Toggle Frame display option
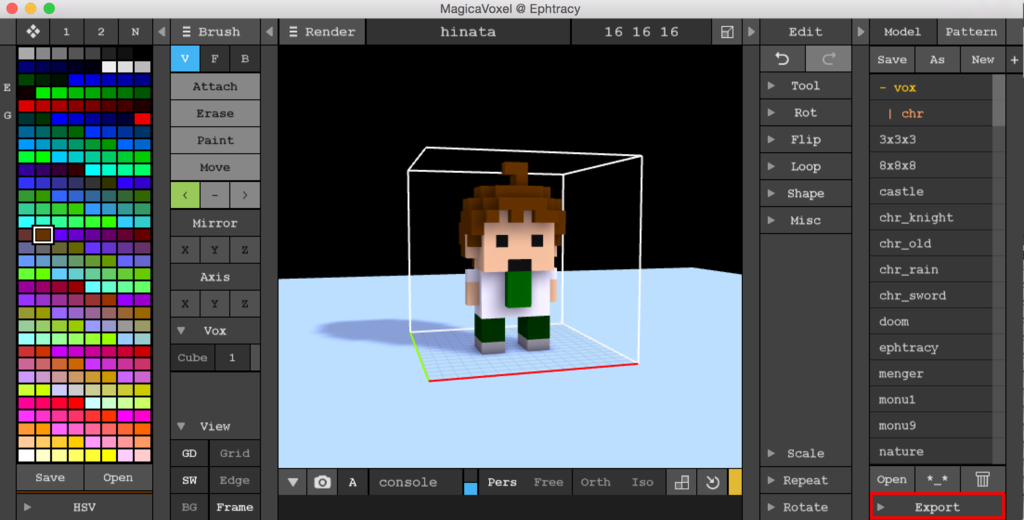 point(234,507)
